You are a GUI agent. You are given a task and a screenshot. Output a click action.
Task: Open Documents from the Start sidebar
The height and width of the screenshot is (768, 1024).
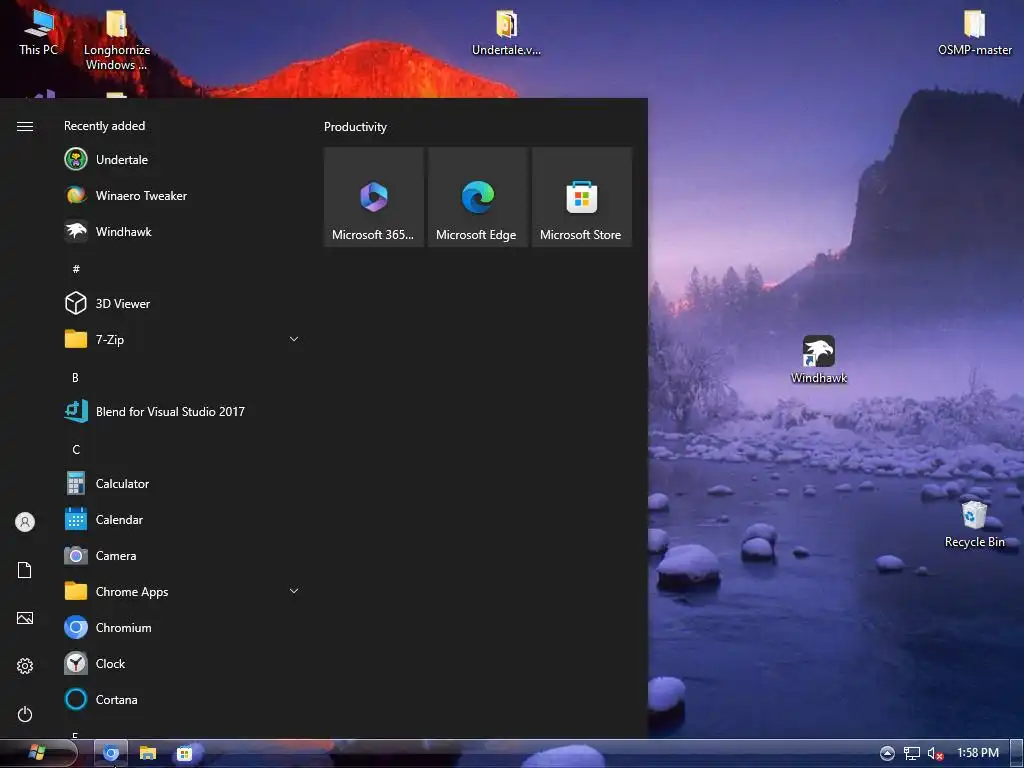tap(25, 570)
